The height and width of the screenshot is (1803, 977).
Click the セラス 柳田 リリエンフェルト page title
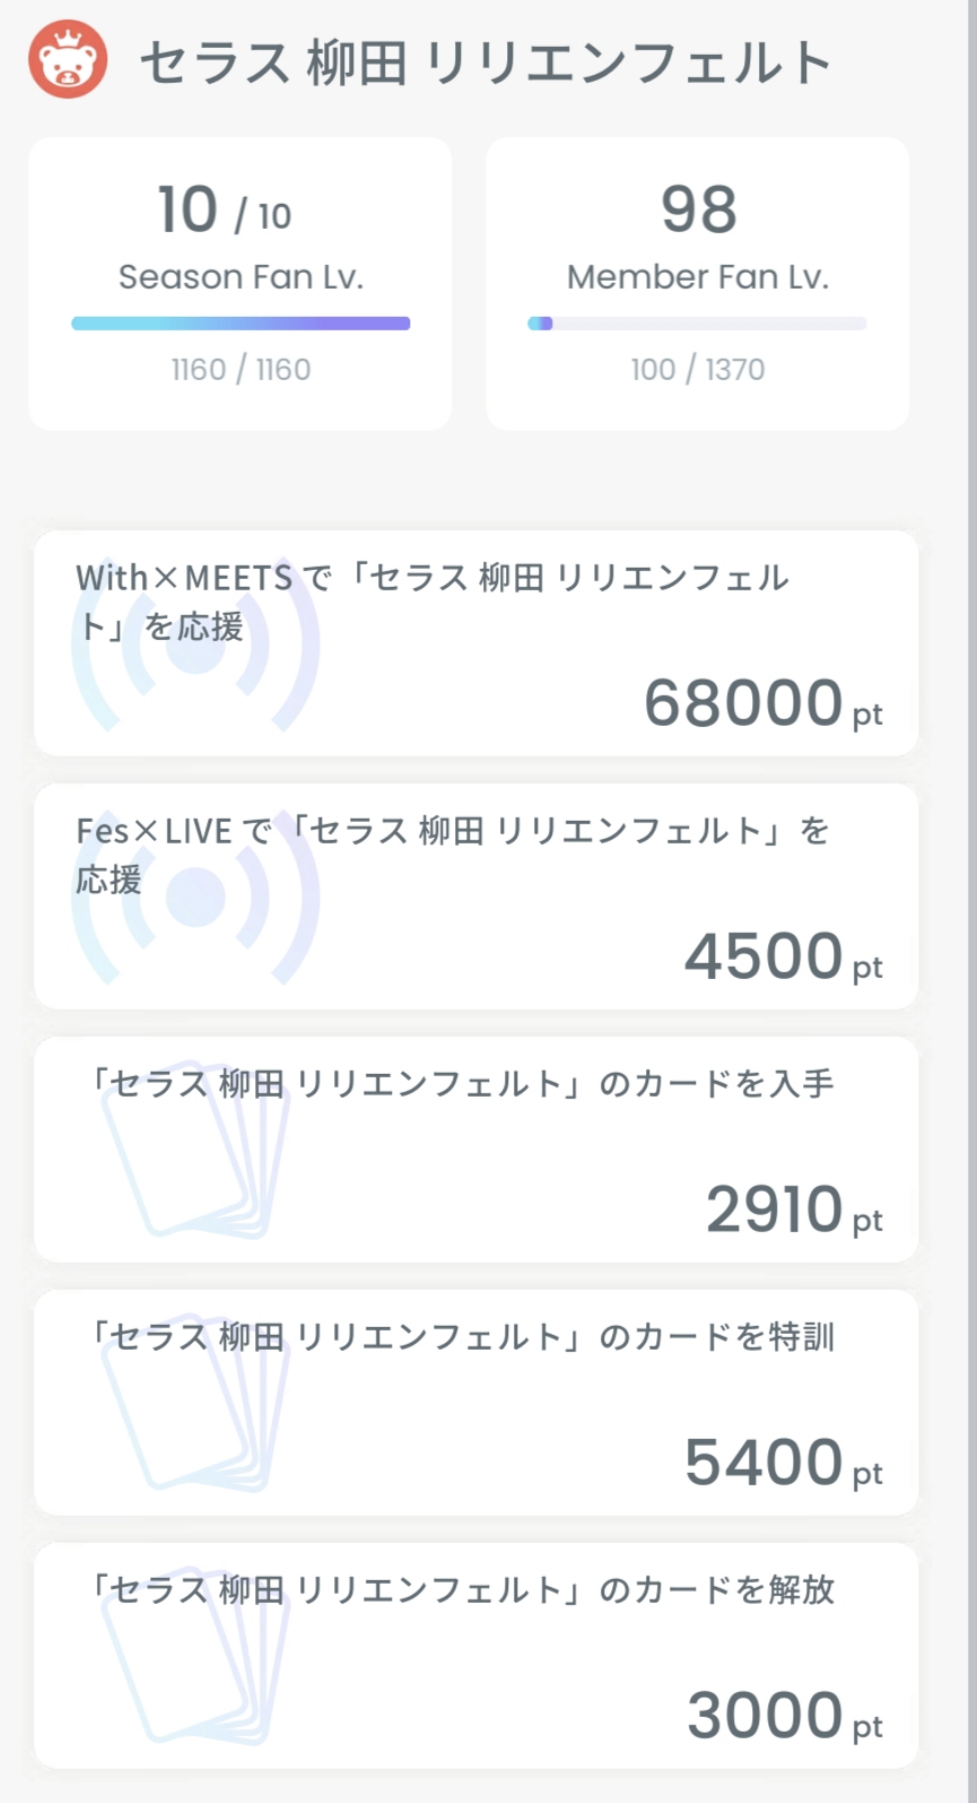pos(485,63)
